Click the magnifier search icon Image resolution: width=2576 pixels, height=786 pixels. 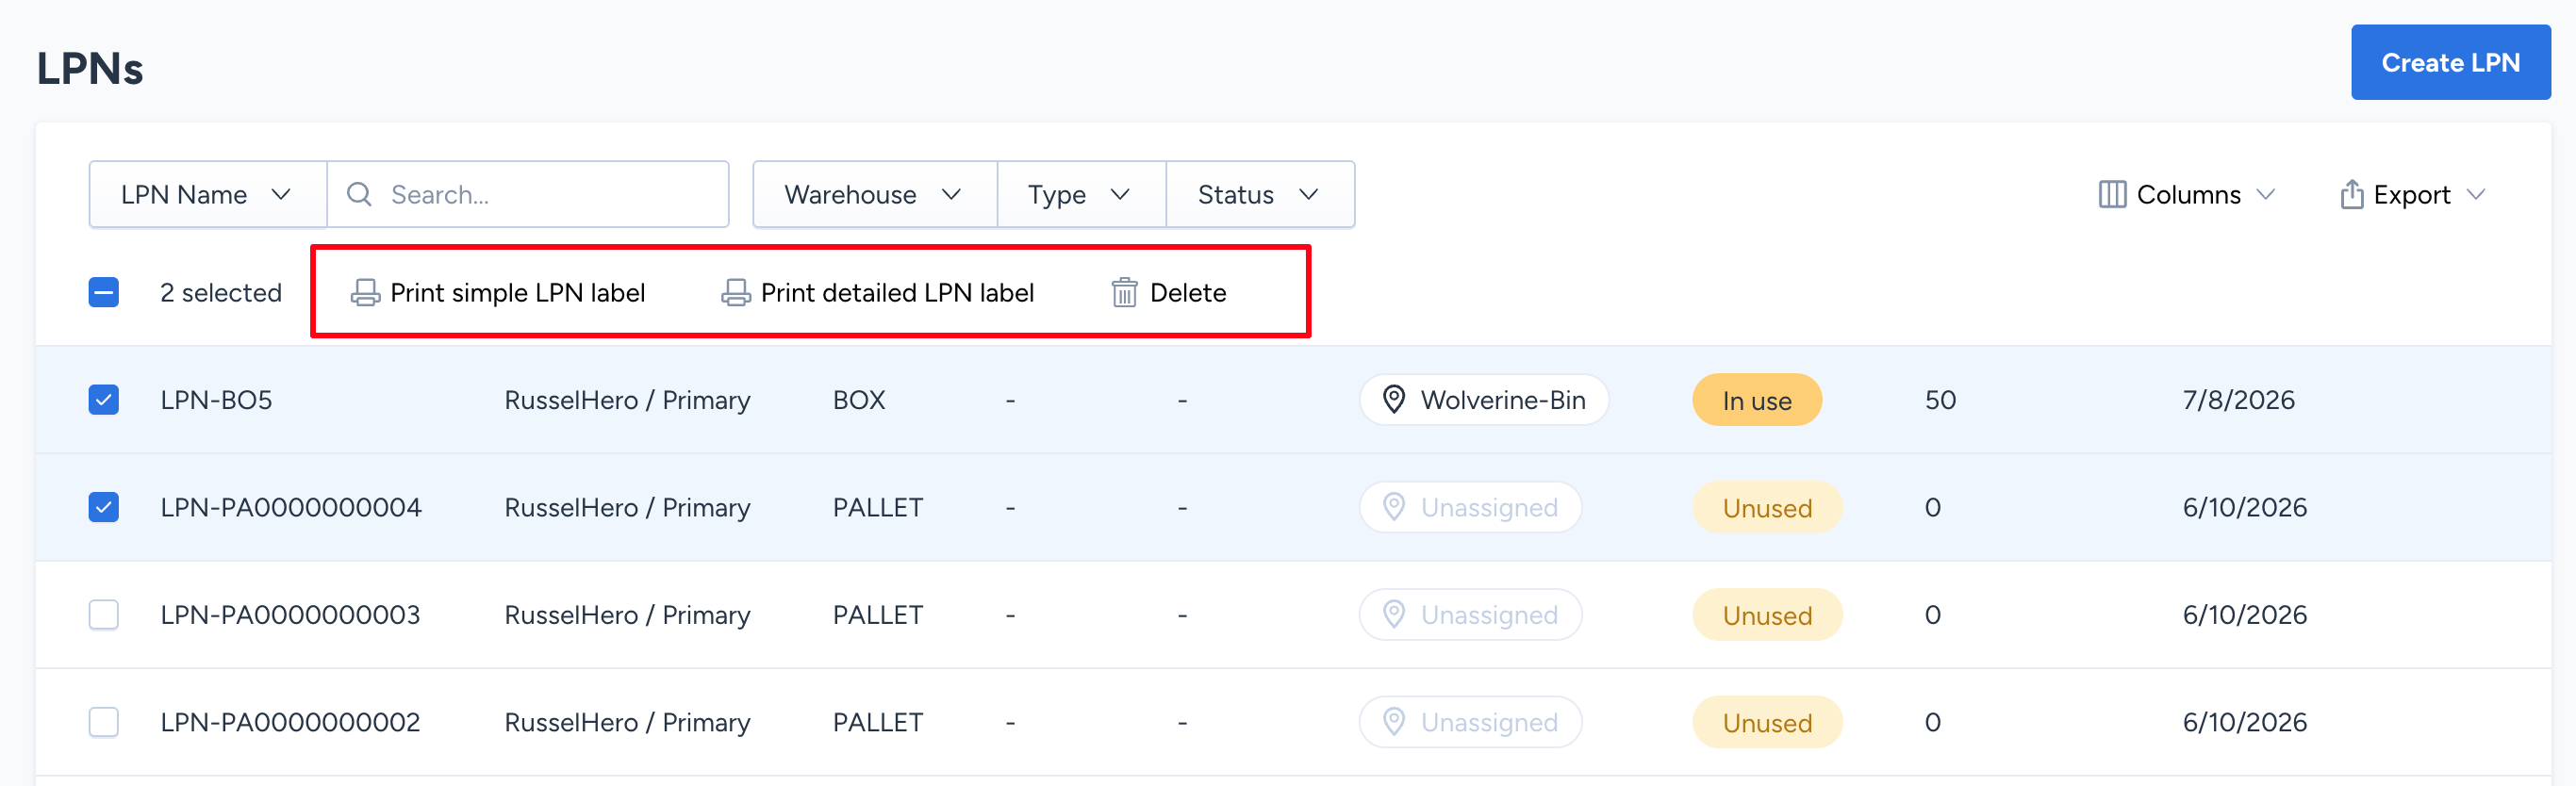coord(359,194)
